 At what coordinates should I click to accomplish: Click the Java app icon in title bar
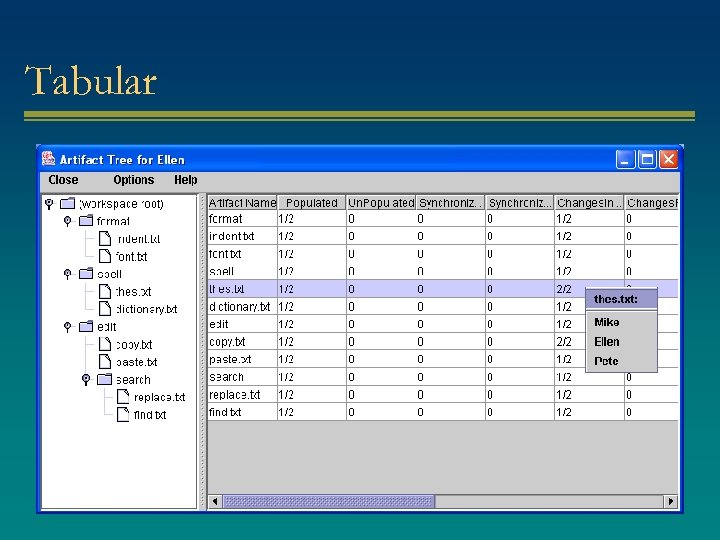[x=48, y=159]
